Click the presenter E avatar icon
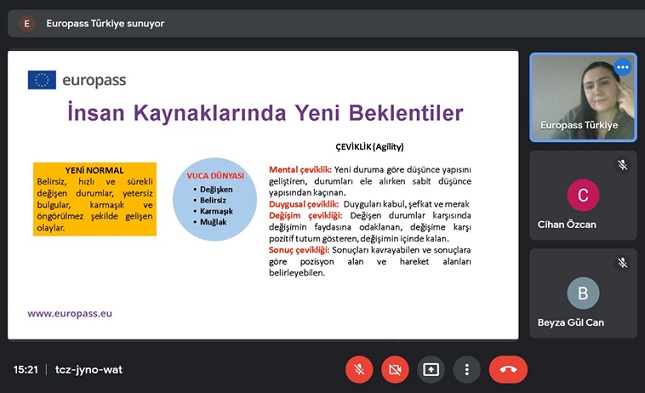The image size is (645, 393). click(27, 23)
